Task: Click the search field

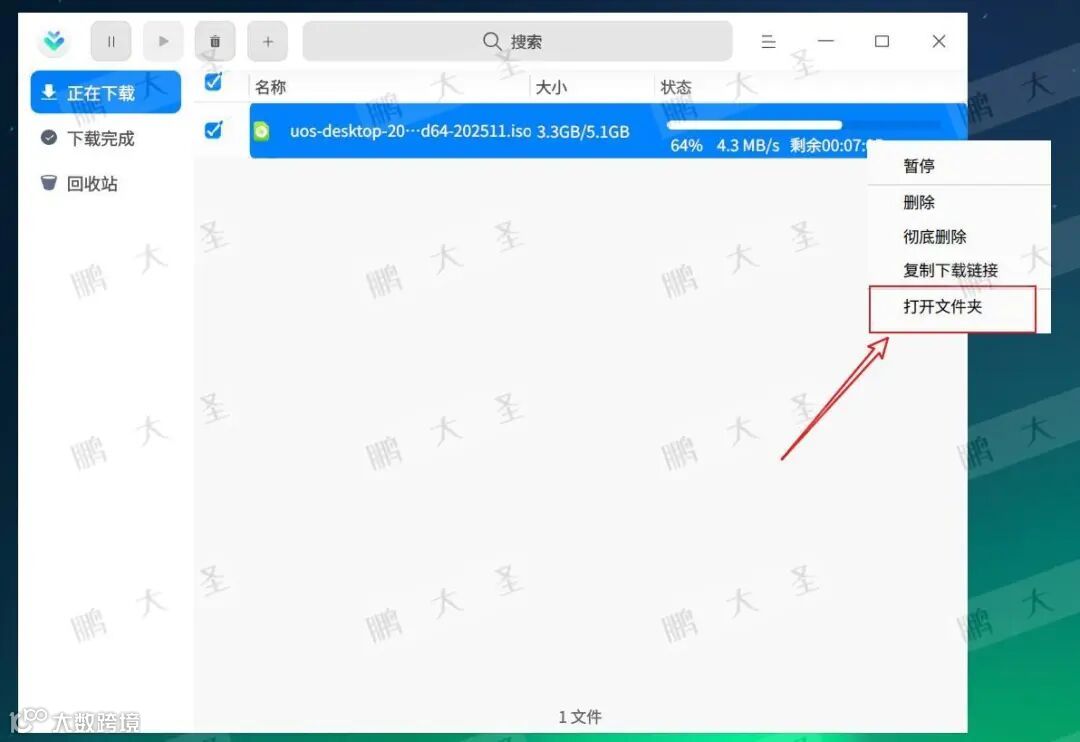Action: click(517, 41)
